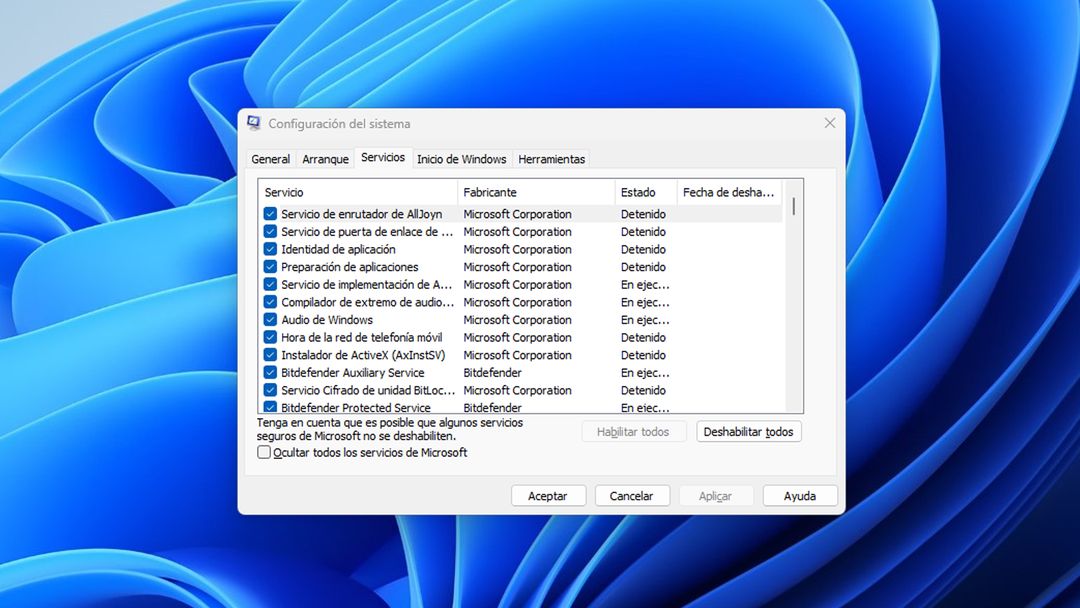Image resolution: width=1080 pixels, height=608 pixels.
Task: Disable the 'Identidad de aplicación' service
Action: [270, 249]
